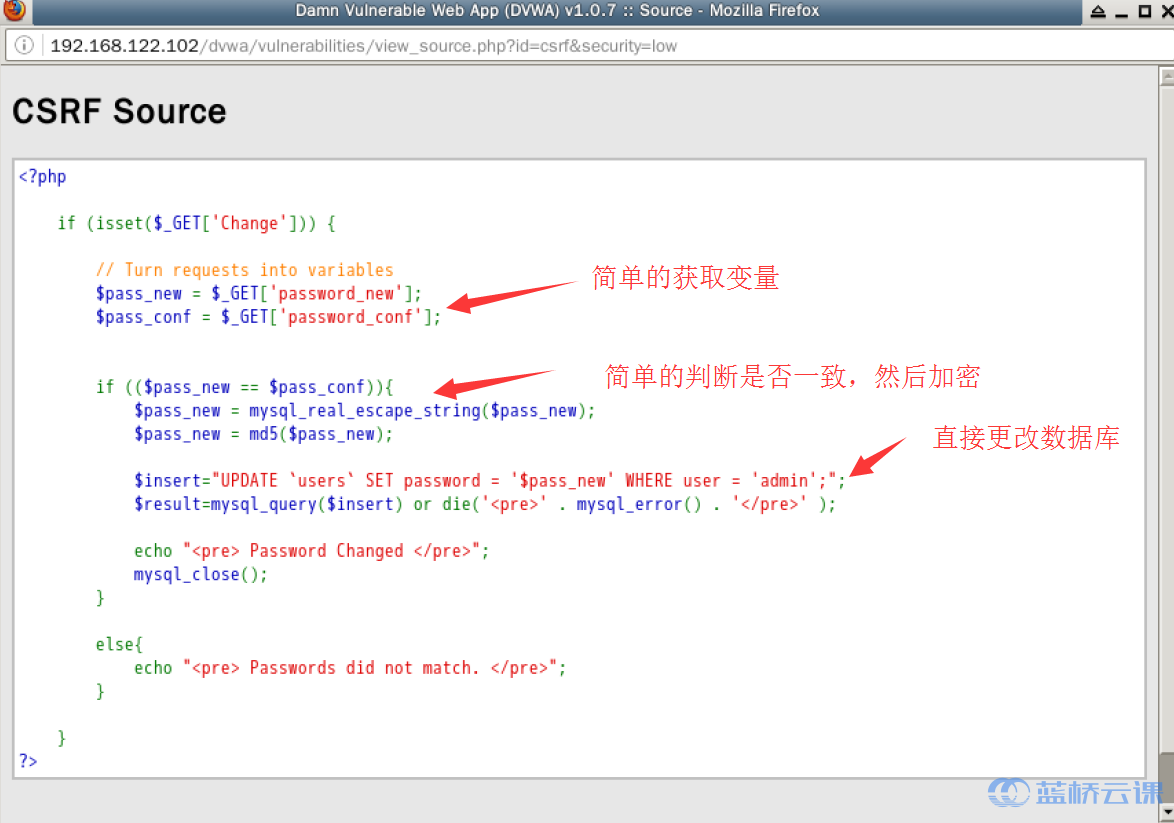1174x823 pixels.
Task: Click the mysql_real_escape_string line
Action: coord(365,410)
